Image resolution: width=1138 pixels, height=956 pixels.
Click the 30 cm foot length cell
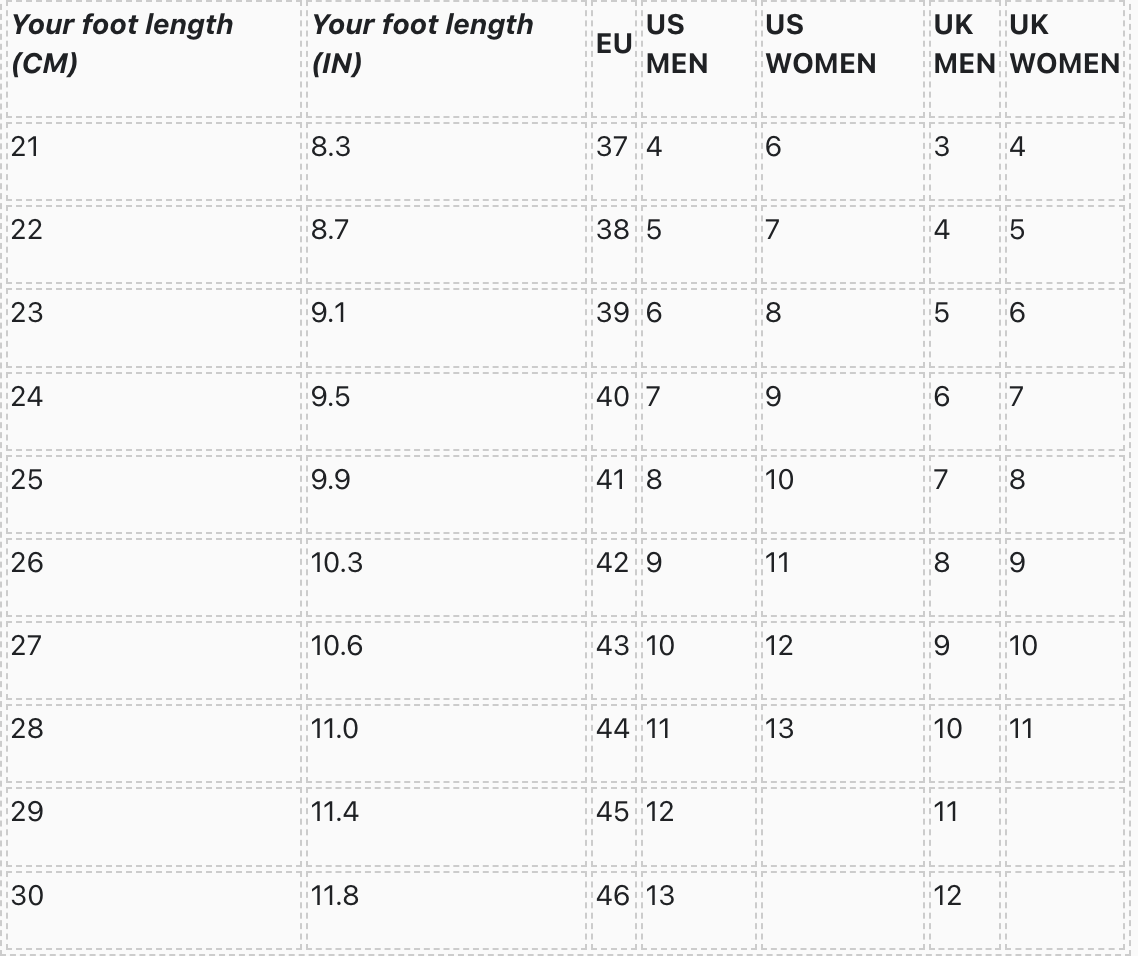pyautogui.click(x=27, y=895)
